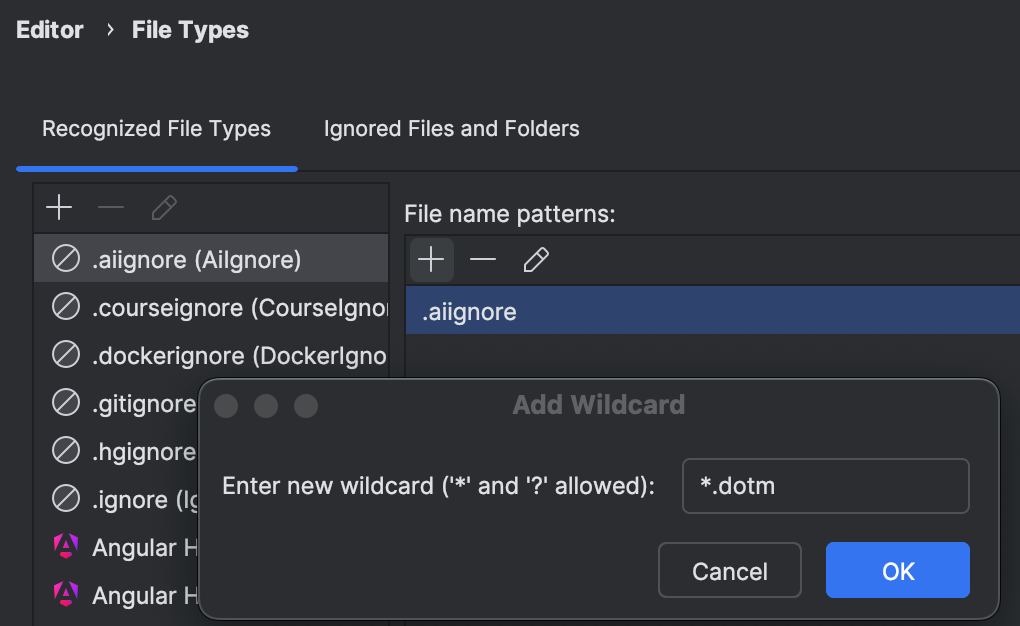Click the pencil icon to edit the file type
This screenshot has width=1020, height=626.
(x=163, y=208)
